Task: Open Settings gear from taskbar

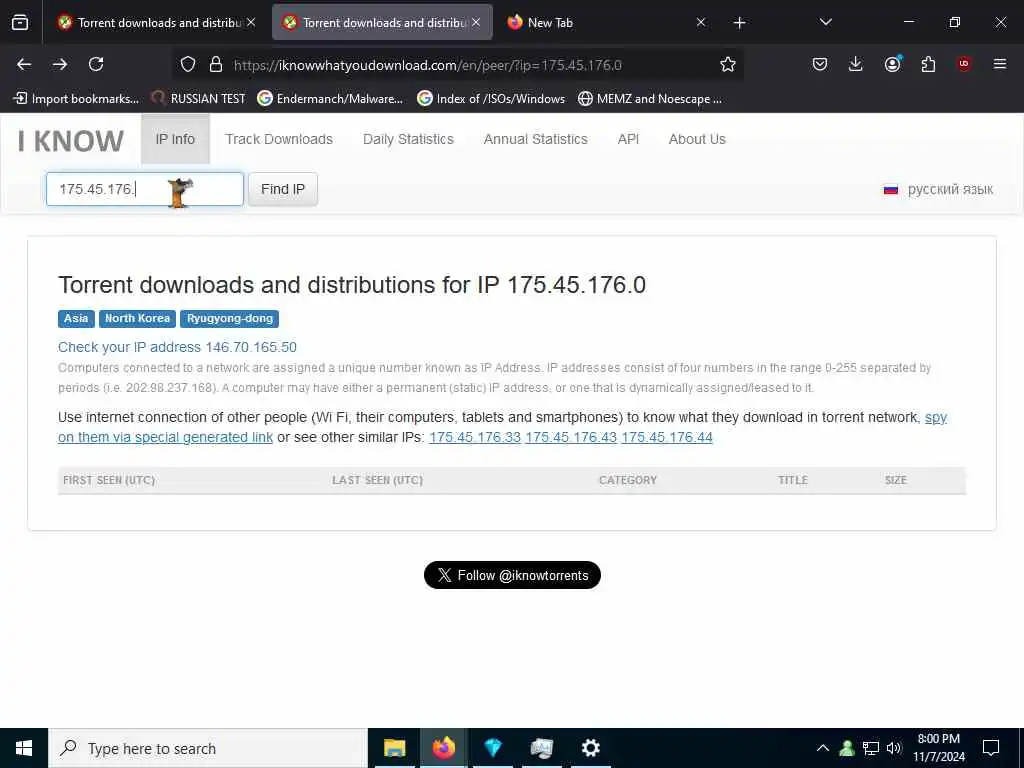Action: [590, 748]
